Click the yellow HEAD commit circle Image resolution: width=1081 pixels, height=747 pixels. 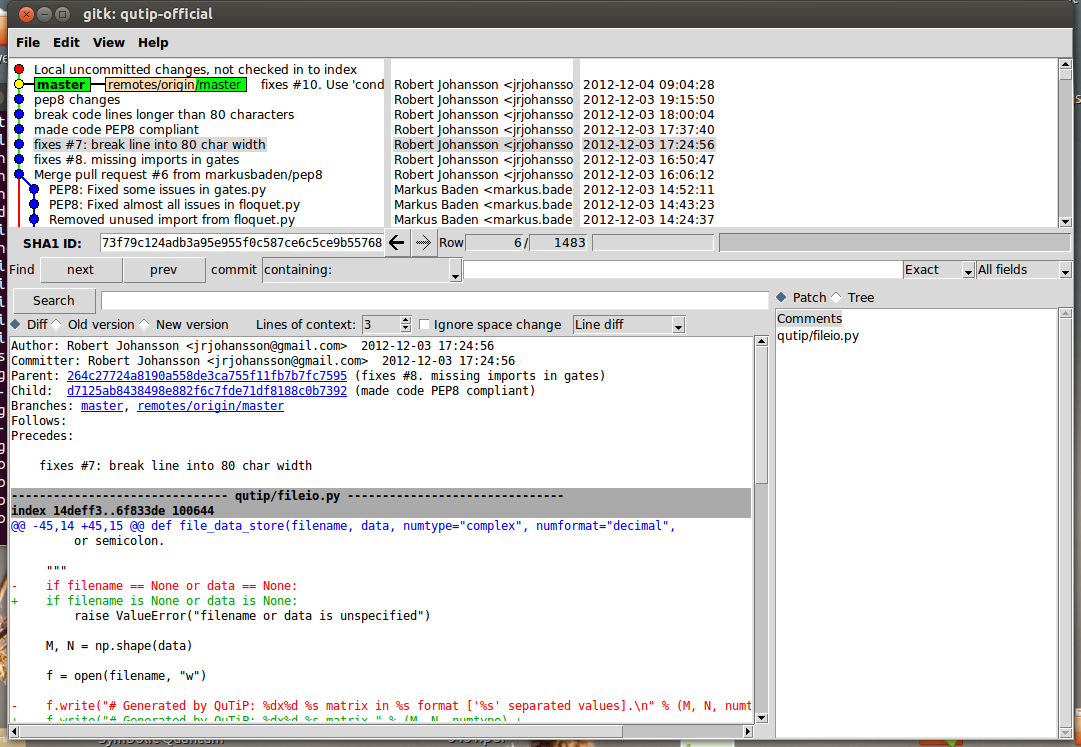point(19,85)
